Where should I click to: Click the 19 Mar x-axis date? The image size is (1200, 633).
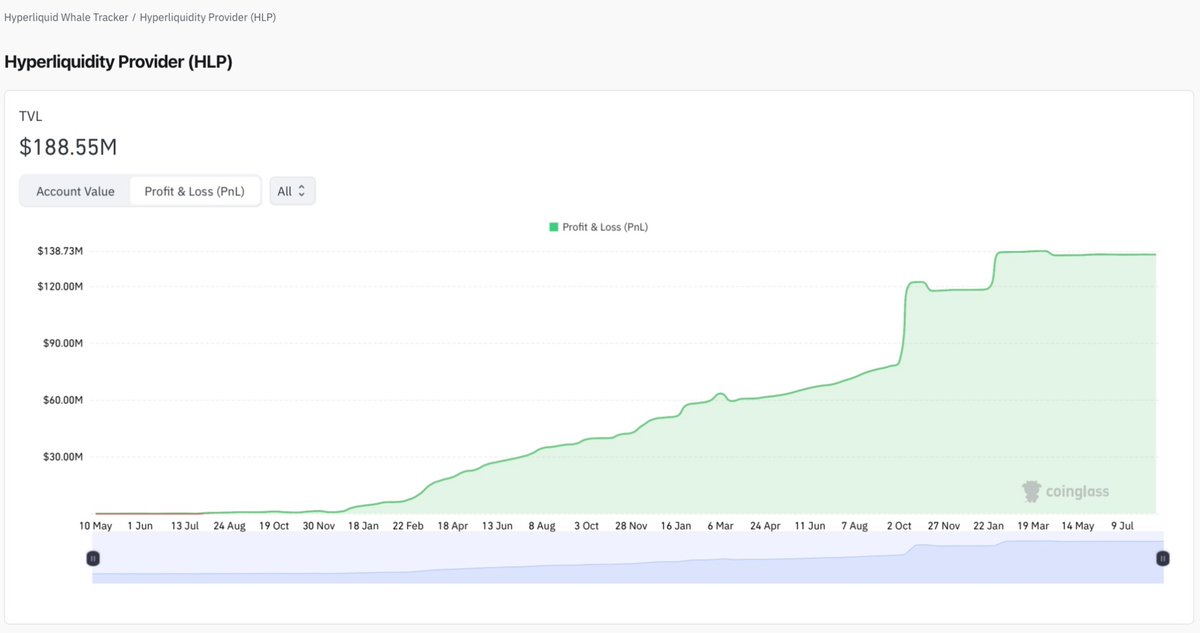(x=1033, y=525)
